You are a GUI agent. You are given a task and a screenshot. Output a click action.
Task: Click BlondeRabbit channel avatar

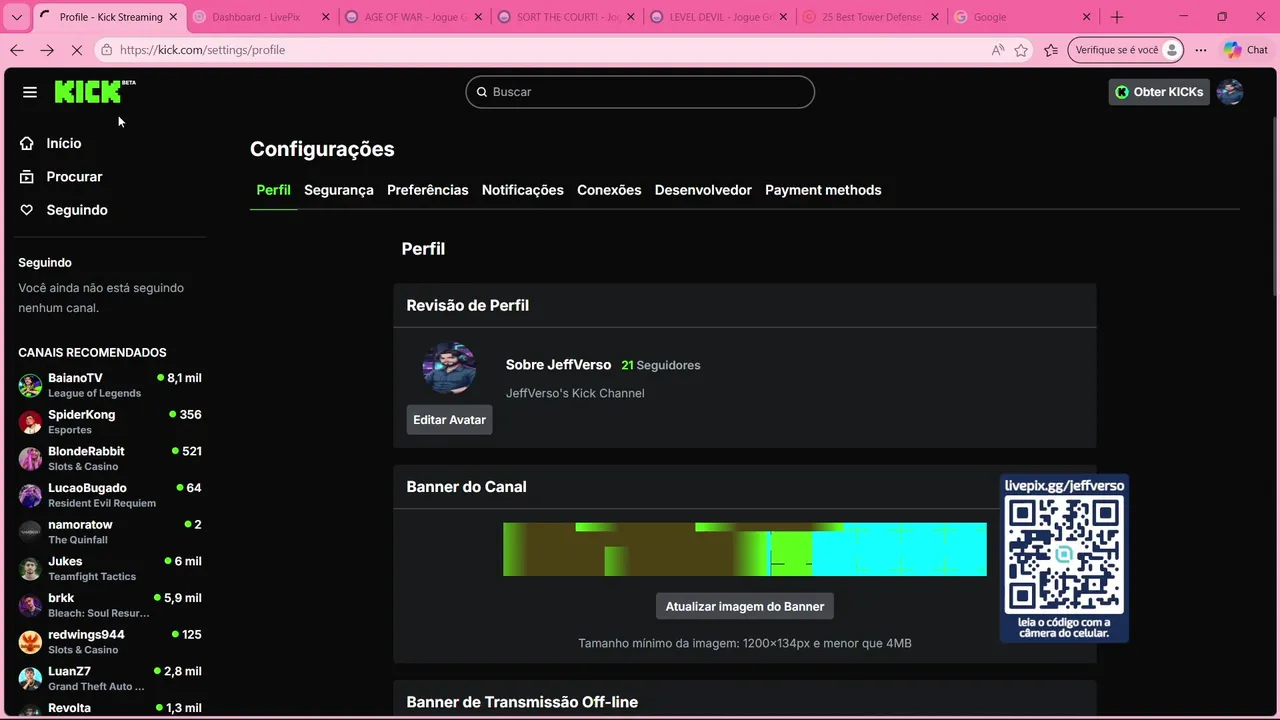click(30, 458)
